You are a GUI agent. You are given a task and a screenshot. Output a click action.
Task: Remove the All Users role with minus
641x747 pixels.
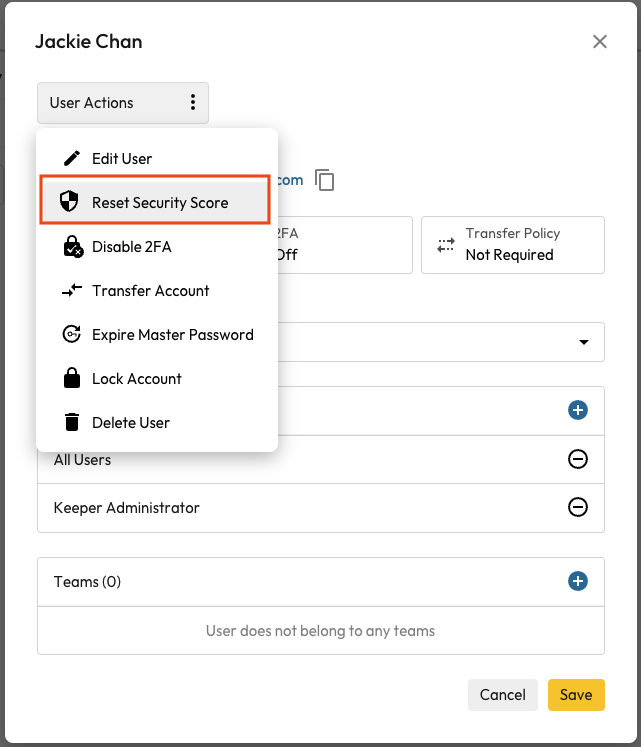(577, 460)
